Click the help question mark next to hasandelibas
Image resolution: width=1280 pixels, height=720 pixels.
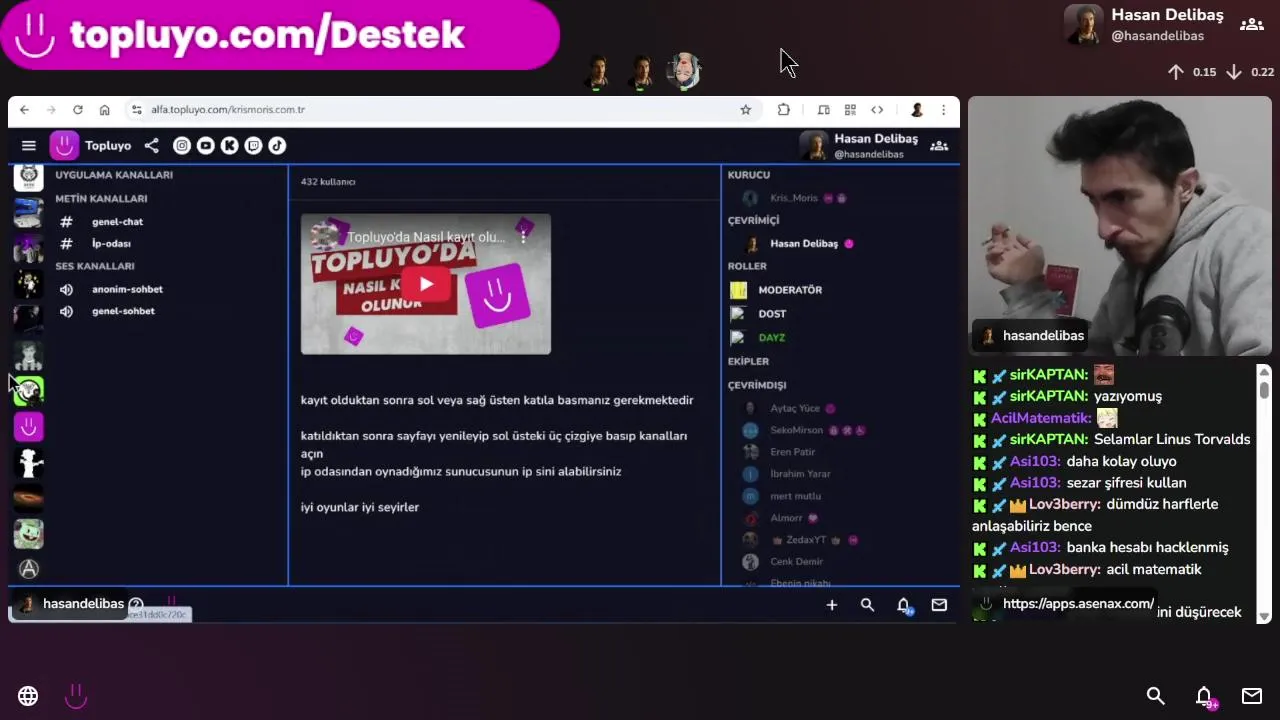(136, 604)
